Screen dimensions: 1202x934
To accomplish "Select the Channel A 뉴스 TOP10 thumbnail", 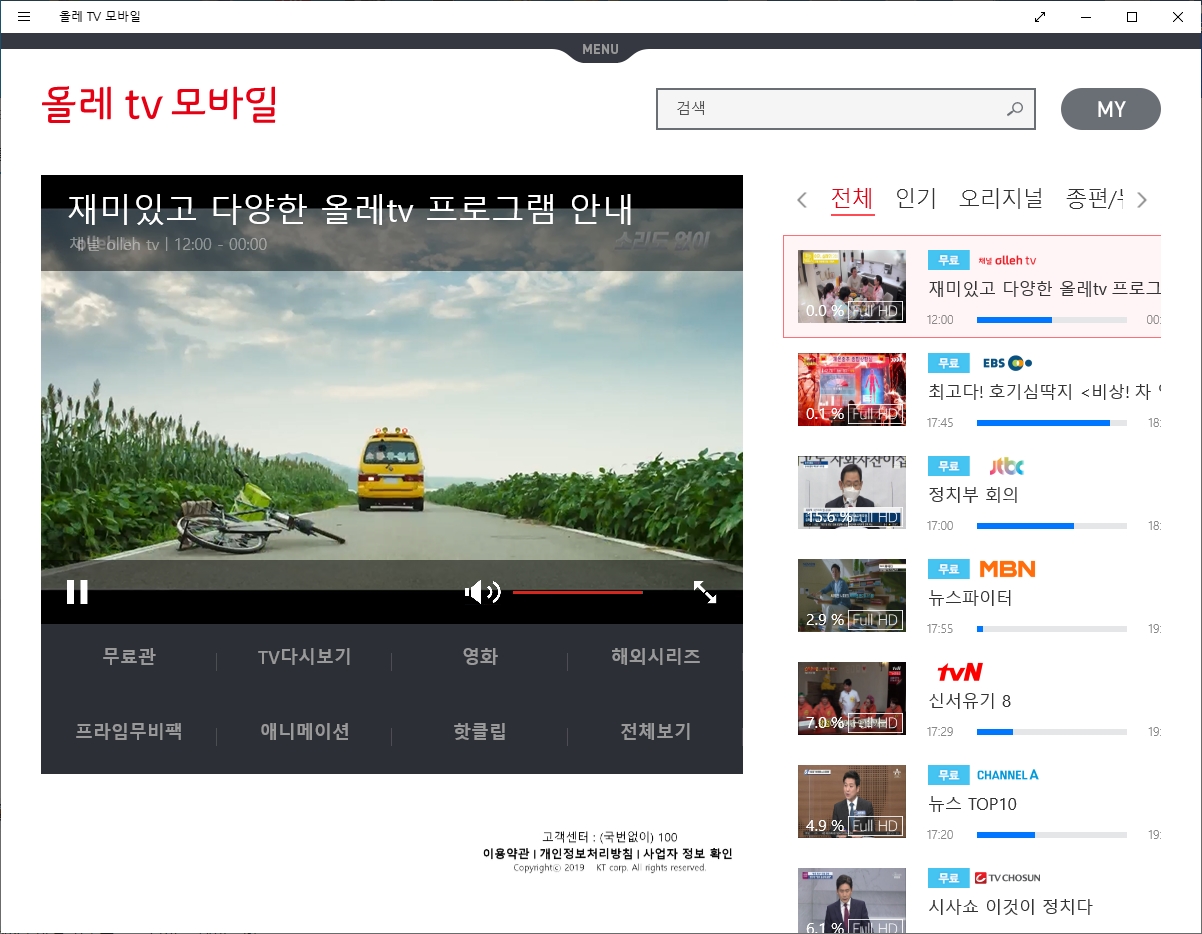I will pyautogui.click(x=852, y=801).
